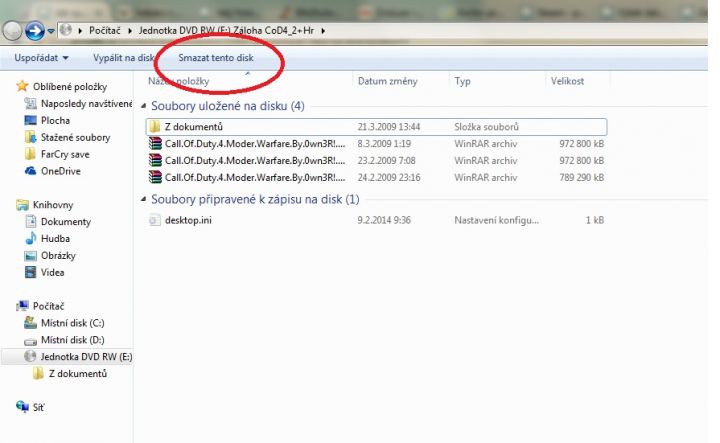Click the Plocha desktop icon

[30, 120]
